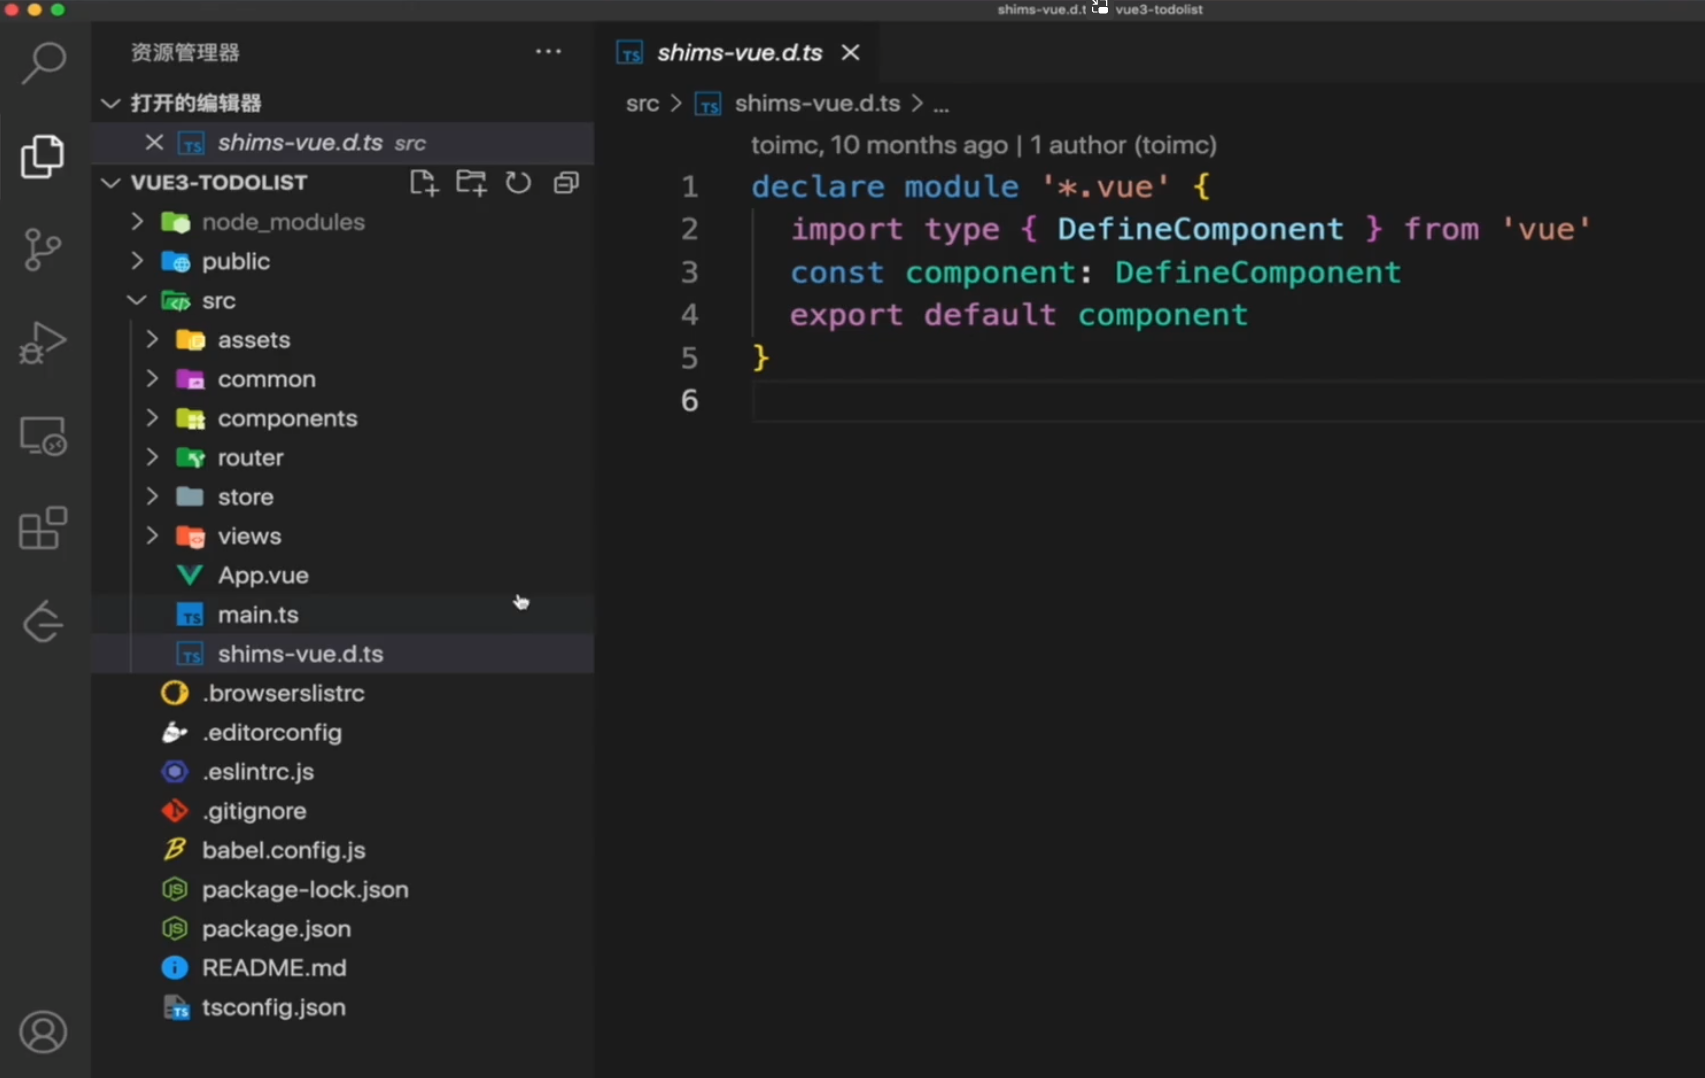Image resolution: width=1705 pixels, height=1078 pixels.
Task: Open the Run and Debug view
Action: pos(43,342)
